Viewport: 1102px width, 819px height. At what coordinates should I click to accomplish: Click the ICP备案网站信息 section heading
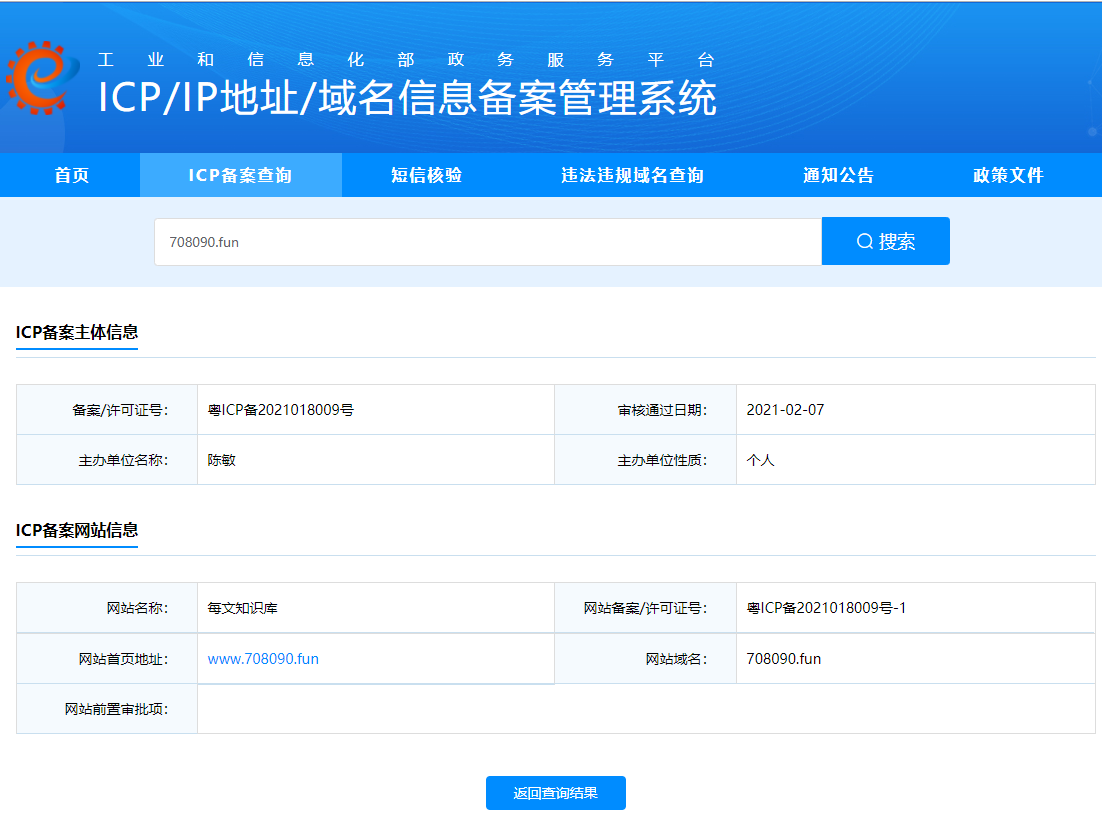[77, 530]
